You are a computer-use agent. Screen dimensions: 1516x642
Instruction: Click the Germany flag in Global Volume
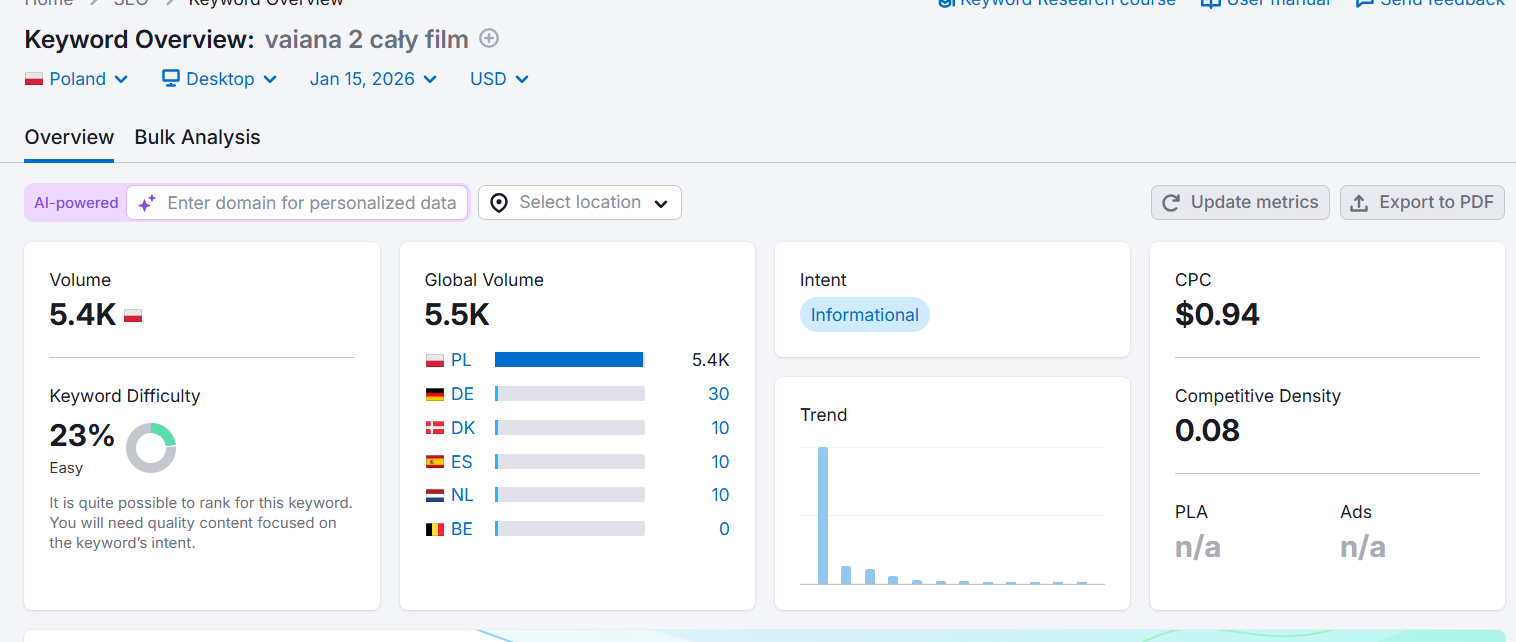point(435,394)
